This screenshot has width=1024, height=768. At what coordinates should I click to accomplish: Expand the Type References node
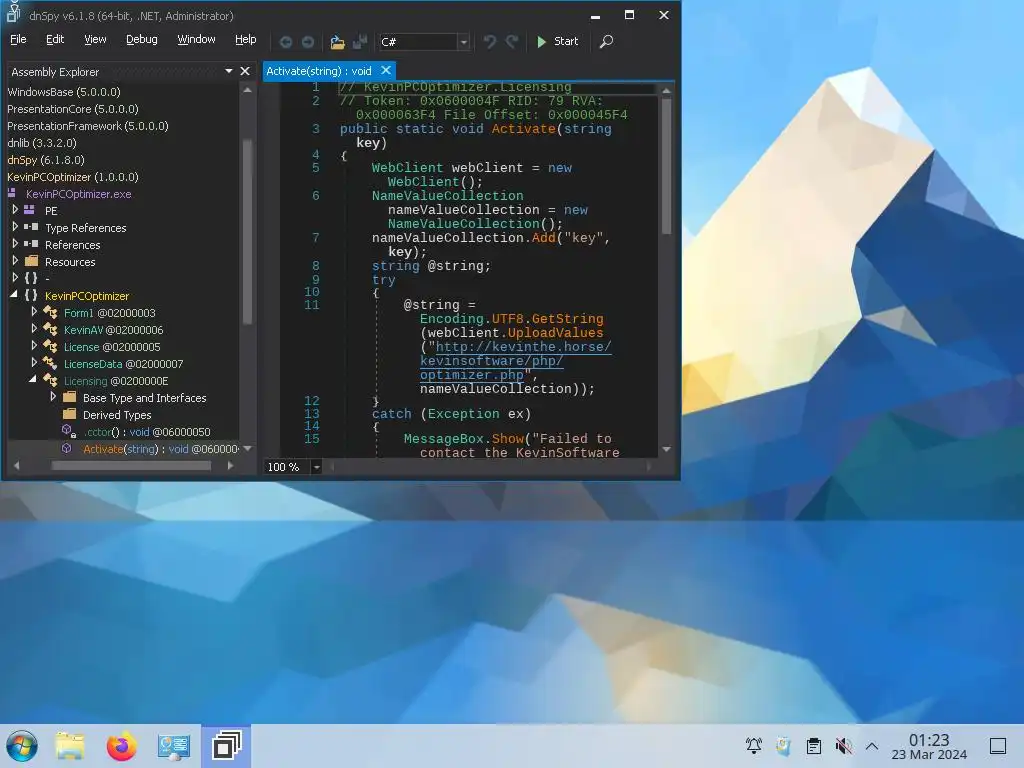[15, 227]
